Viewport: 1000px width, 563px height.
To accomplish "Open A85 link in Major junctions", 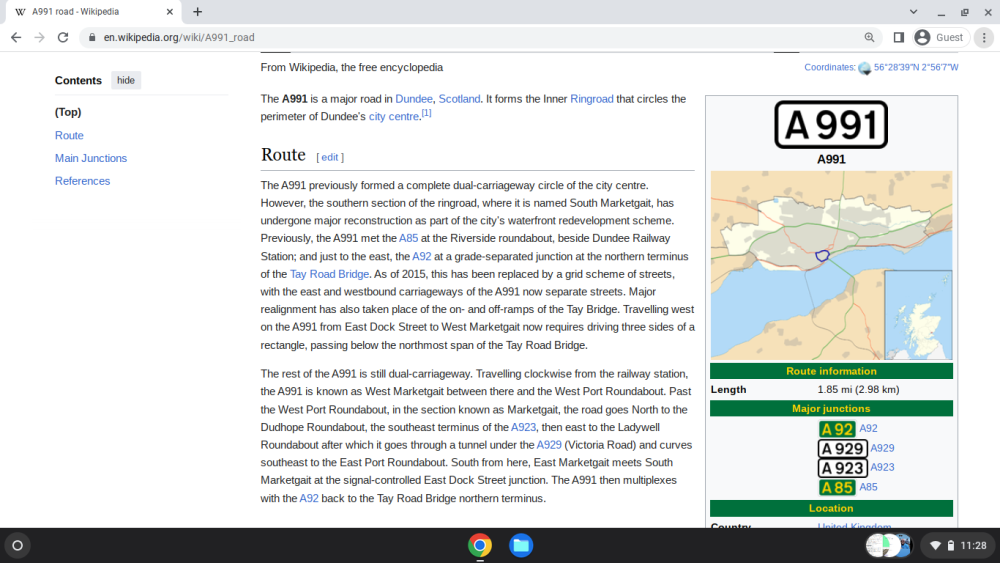I will pyautogui.click(x=868, y=487).
